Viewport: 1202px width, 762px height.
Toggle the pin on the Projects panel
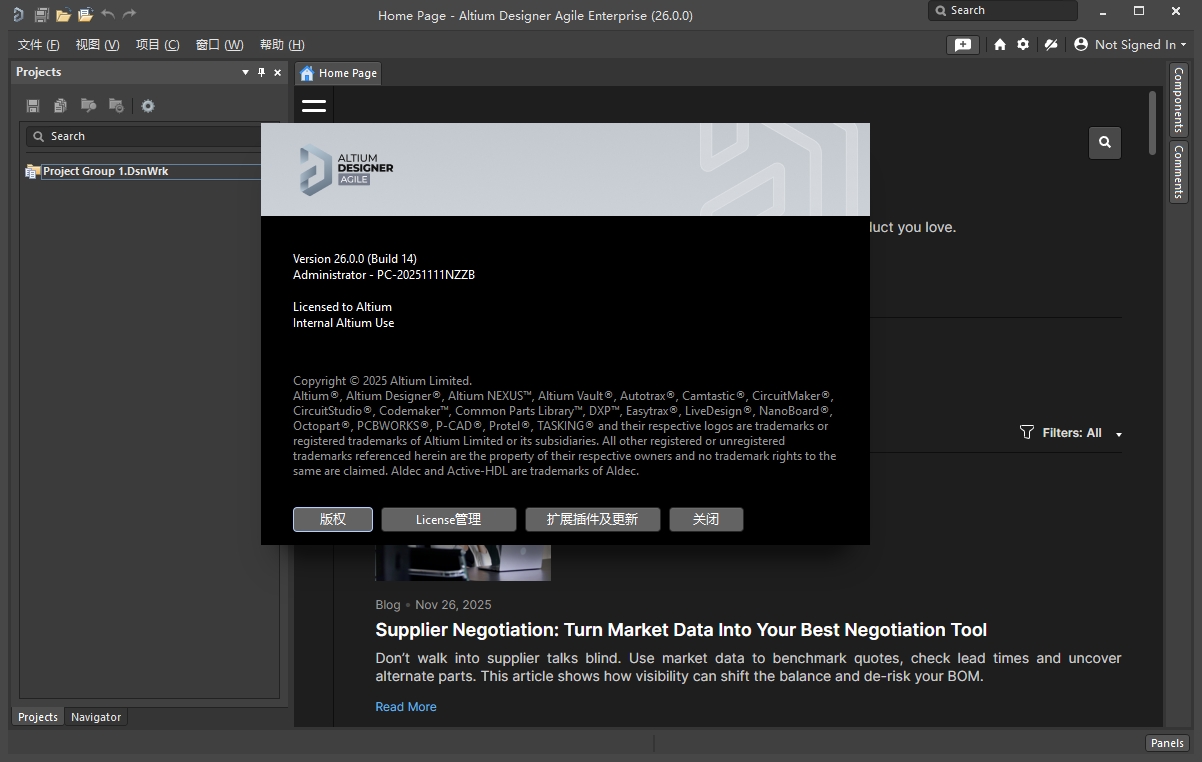coord(262,72)
